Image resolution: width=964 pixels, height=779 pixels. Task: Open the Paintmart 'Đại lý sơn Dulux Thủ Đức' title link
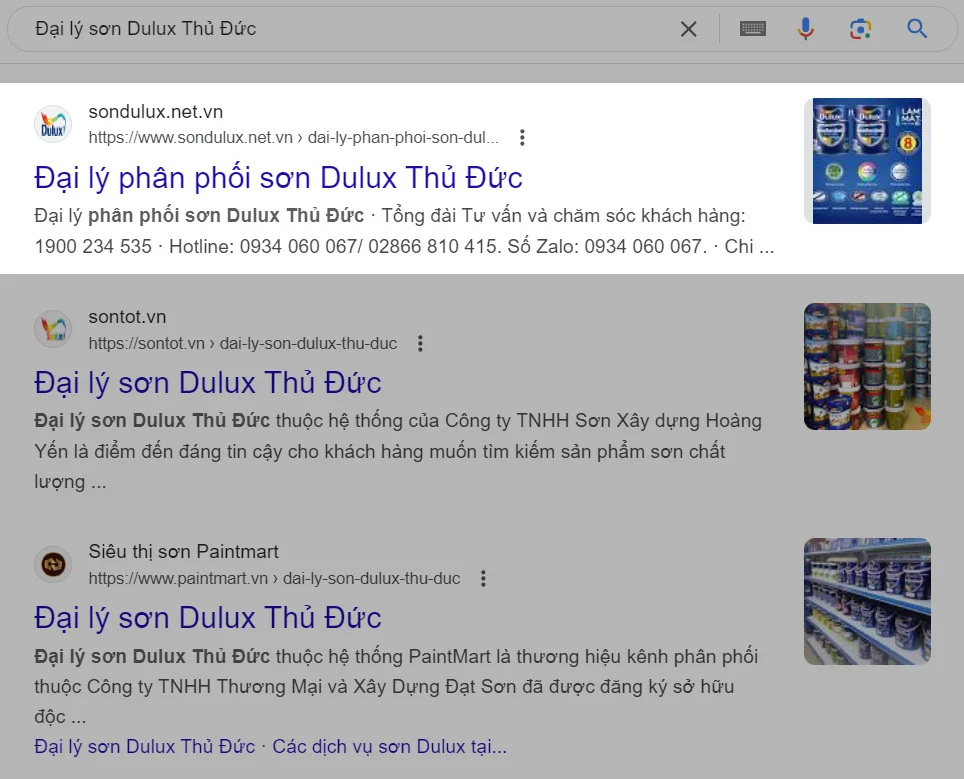[x=208, y=617]
